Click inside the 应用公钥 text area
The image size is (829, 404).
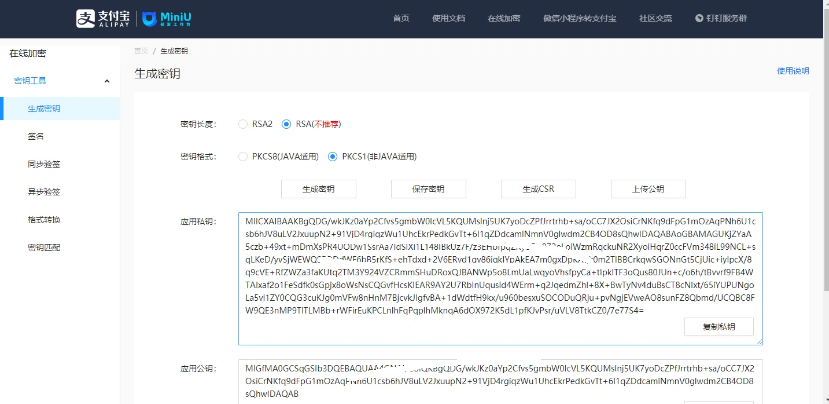coord(500,382)
